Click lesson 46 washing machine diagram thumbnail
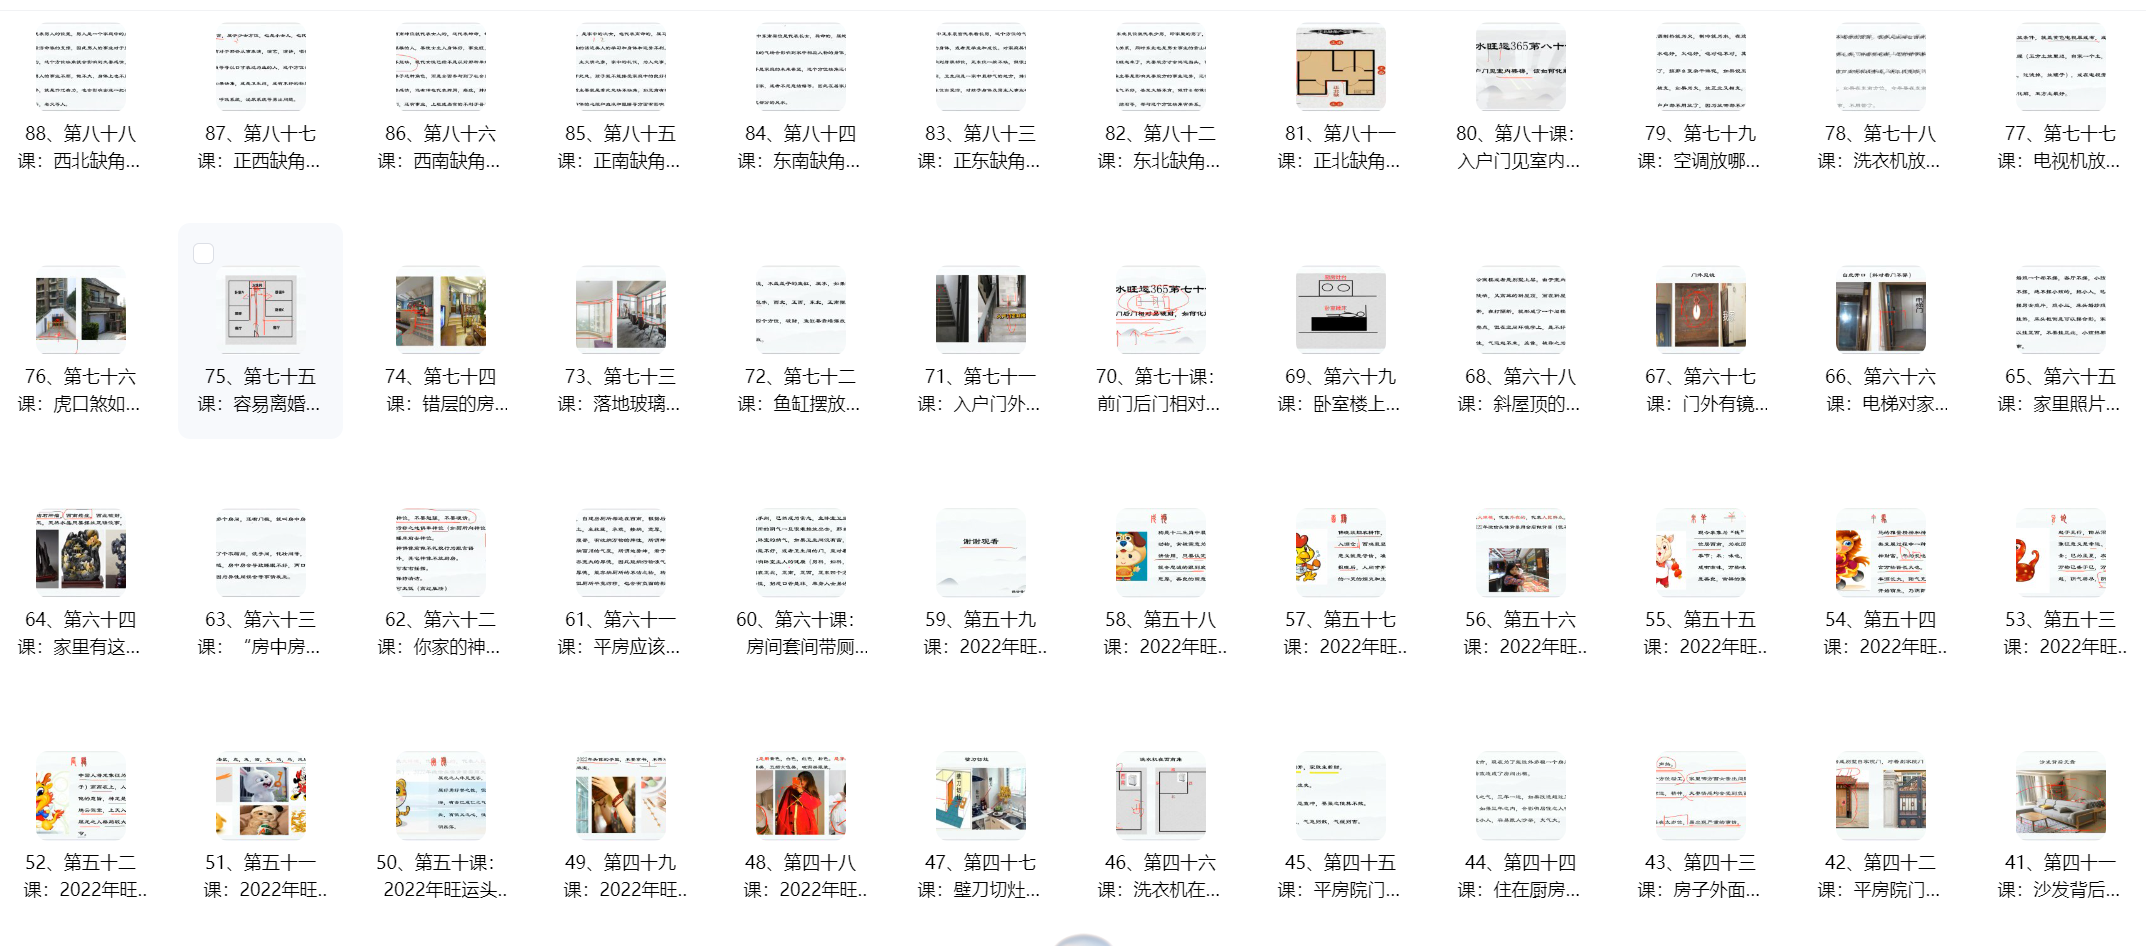 tap(1160, 796)
